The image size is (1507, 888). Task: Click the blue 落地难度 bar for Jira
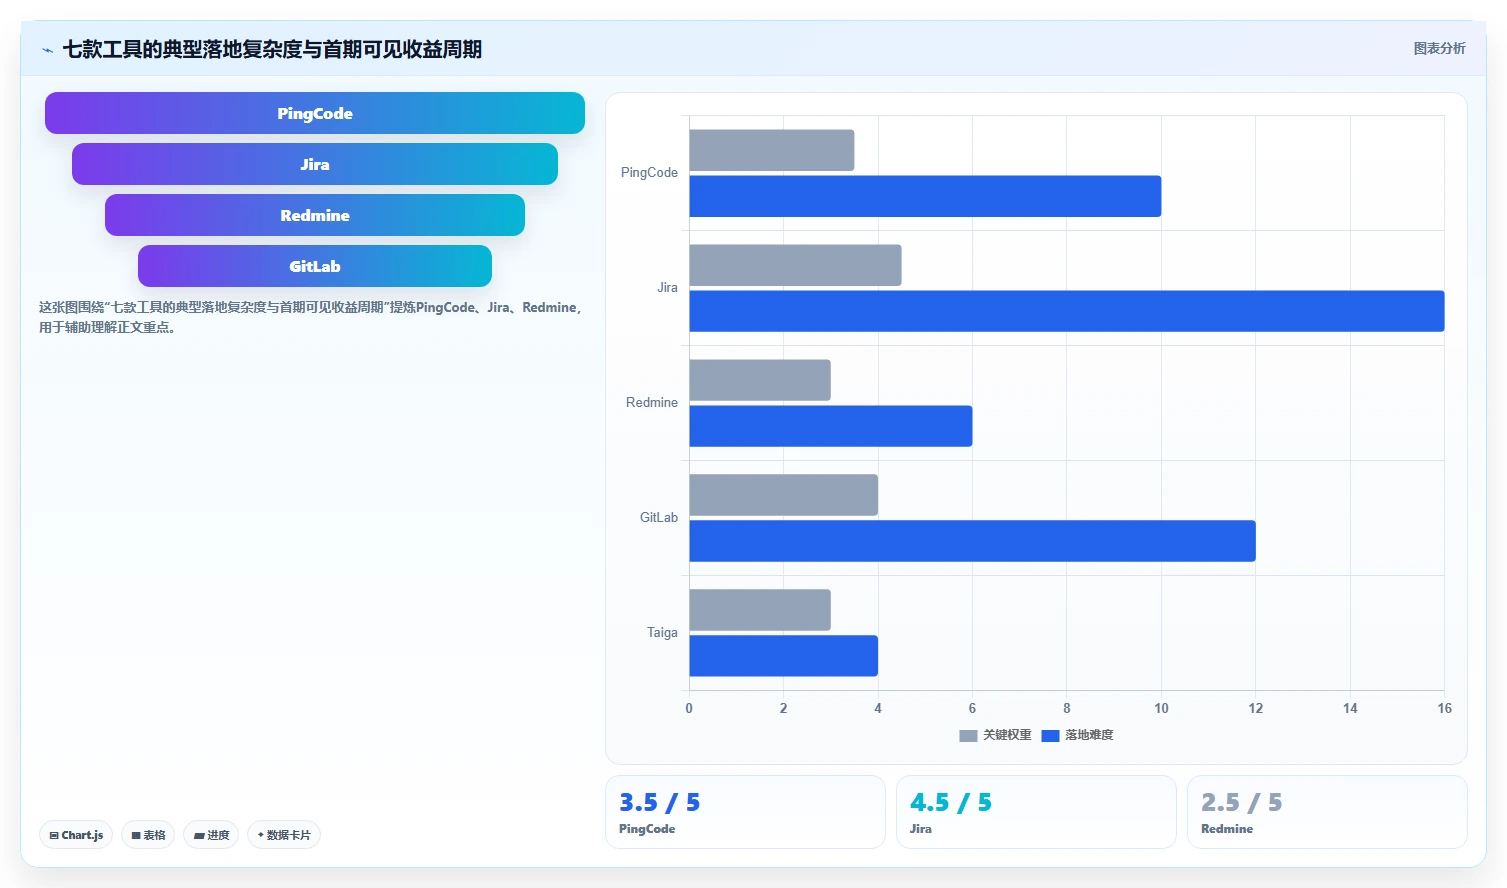(1067, 311)
